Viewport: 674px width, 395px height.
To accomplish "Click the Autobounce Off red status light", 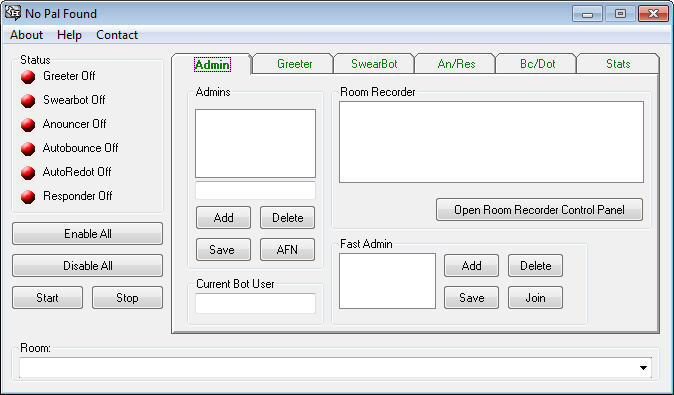I will point(28,149).
